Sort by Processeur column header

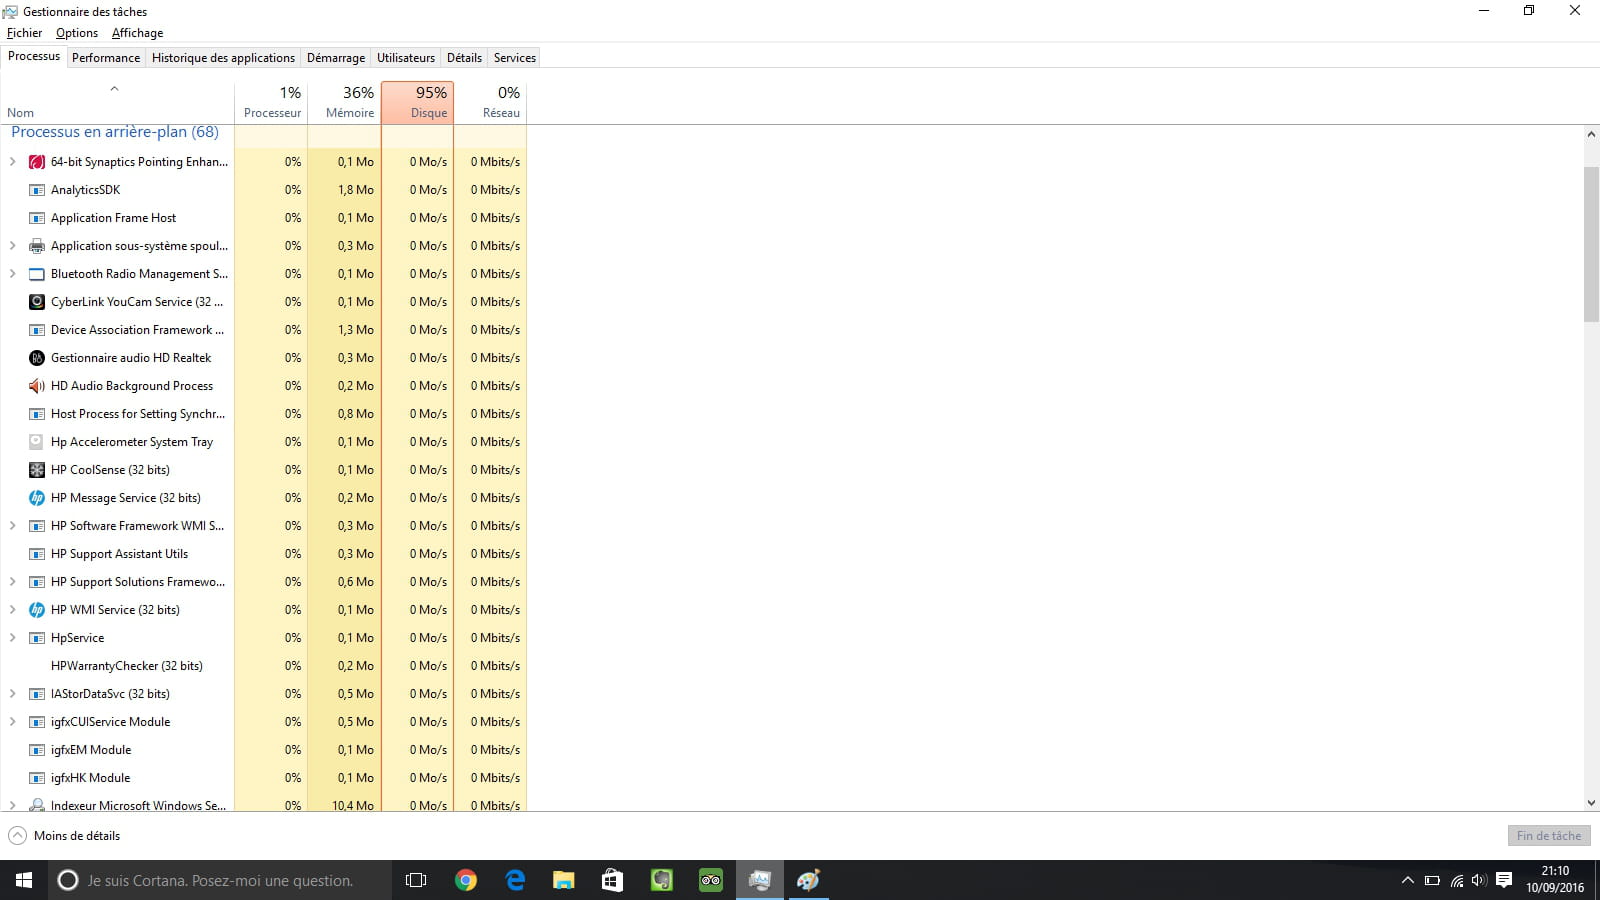[271, 103]
